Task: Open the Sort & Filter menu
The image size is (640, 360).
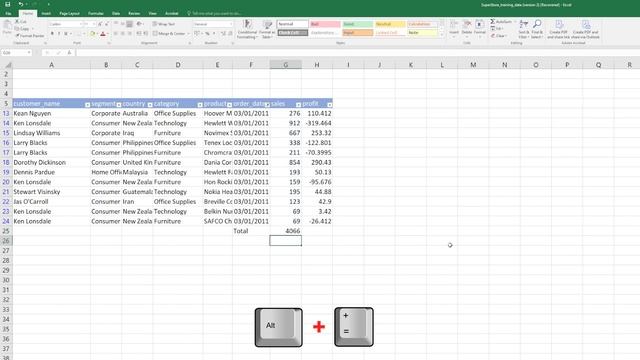Action: click(x=524, y=29)
